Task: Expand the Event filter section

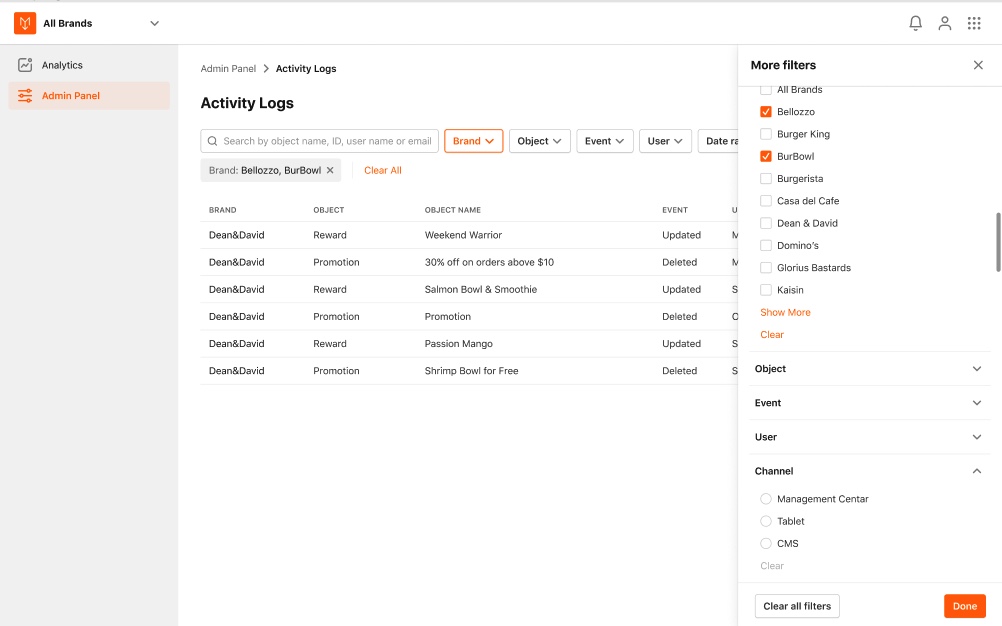Action: [x=870, y=403]
